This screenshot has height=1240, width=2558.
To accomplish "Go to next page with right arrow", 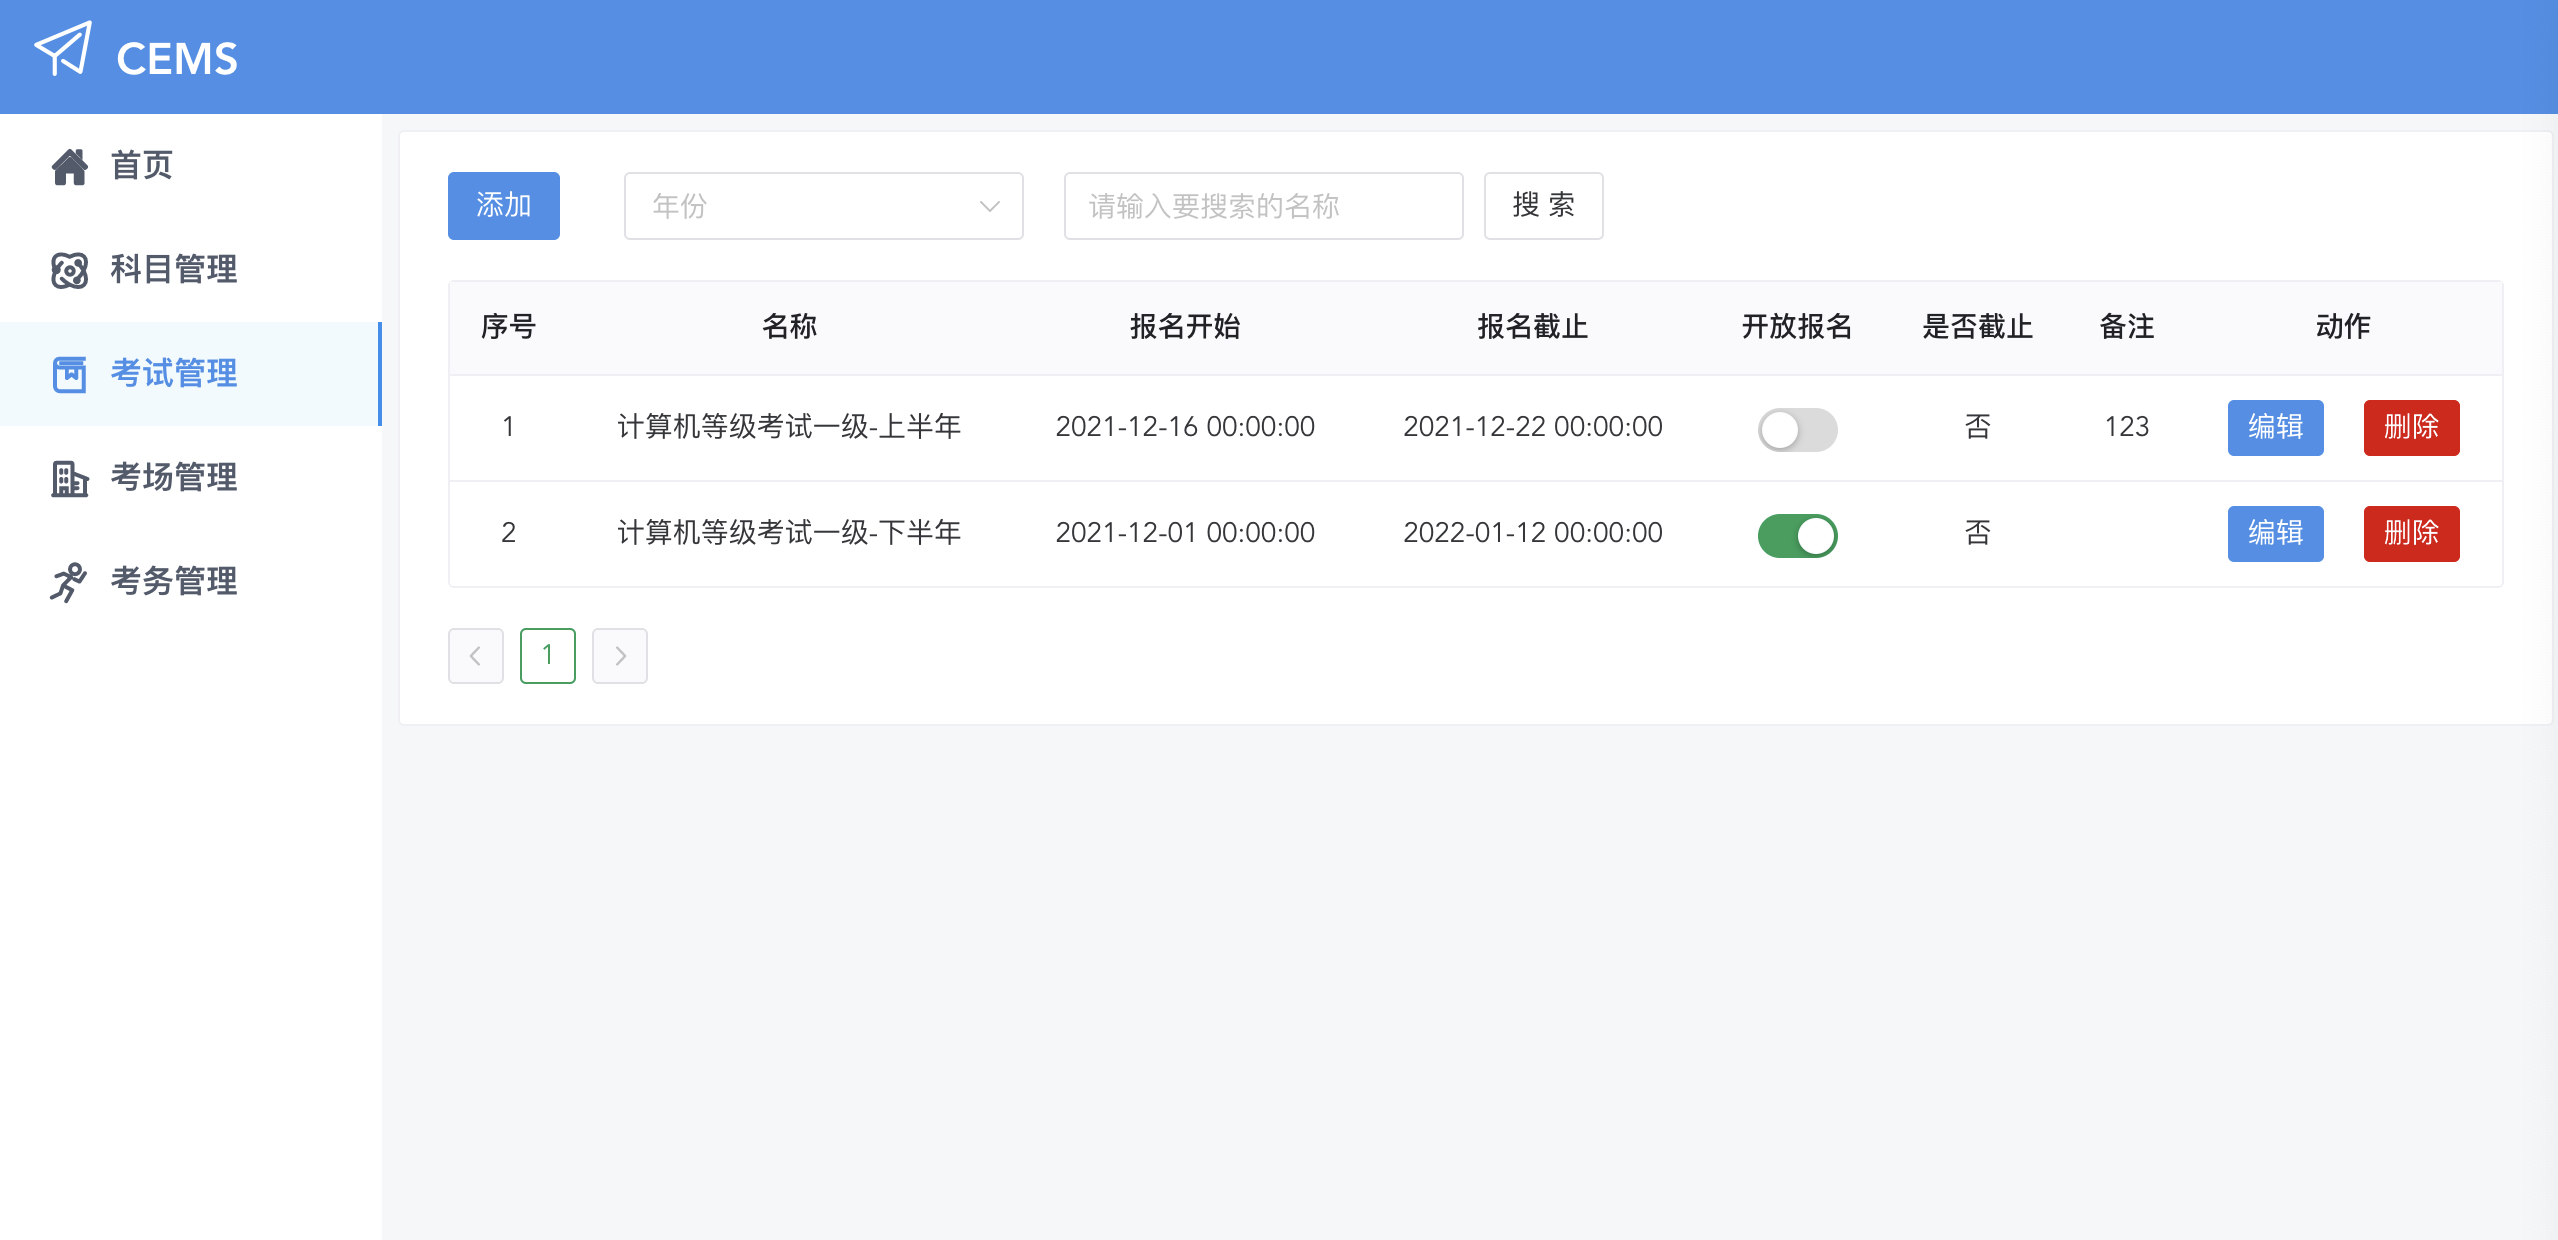I will [620, 655].
